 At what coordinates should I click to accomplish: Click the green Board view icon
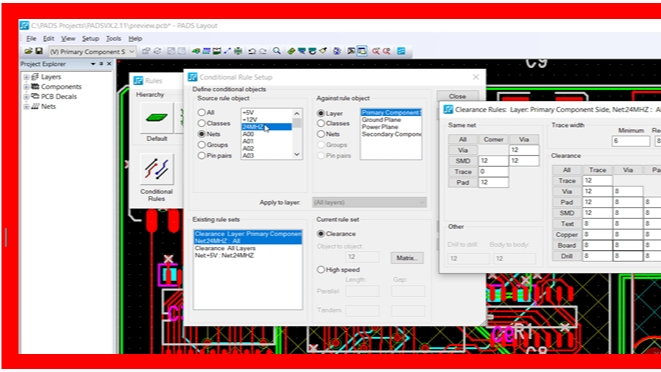pos(291,51)
